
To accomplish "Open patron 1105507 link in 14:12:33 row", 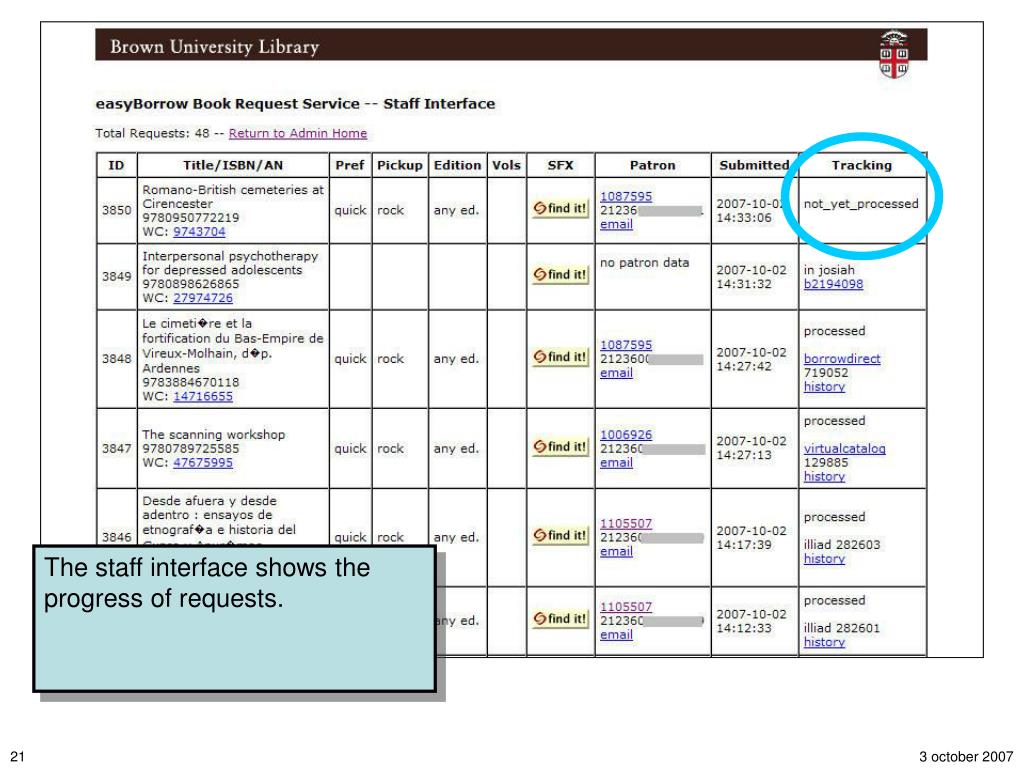I will pyautogui.click(x=626, y=607).
